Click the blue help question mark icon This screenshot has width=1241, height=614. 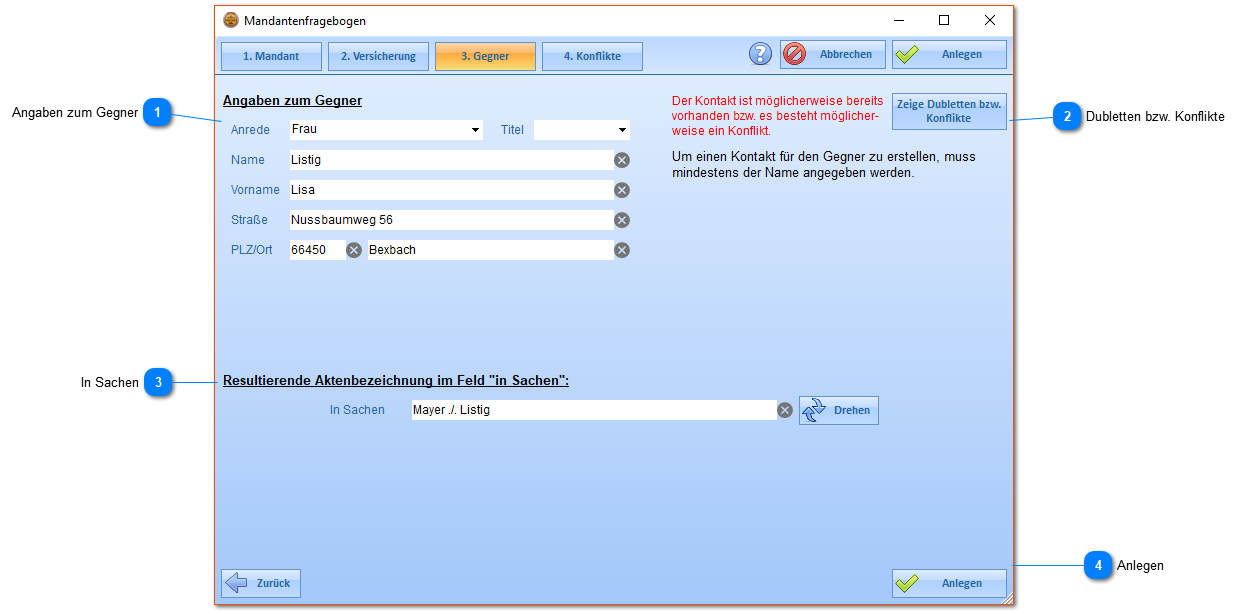pos(760,55)
